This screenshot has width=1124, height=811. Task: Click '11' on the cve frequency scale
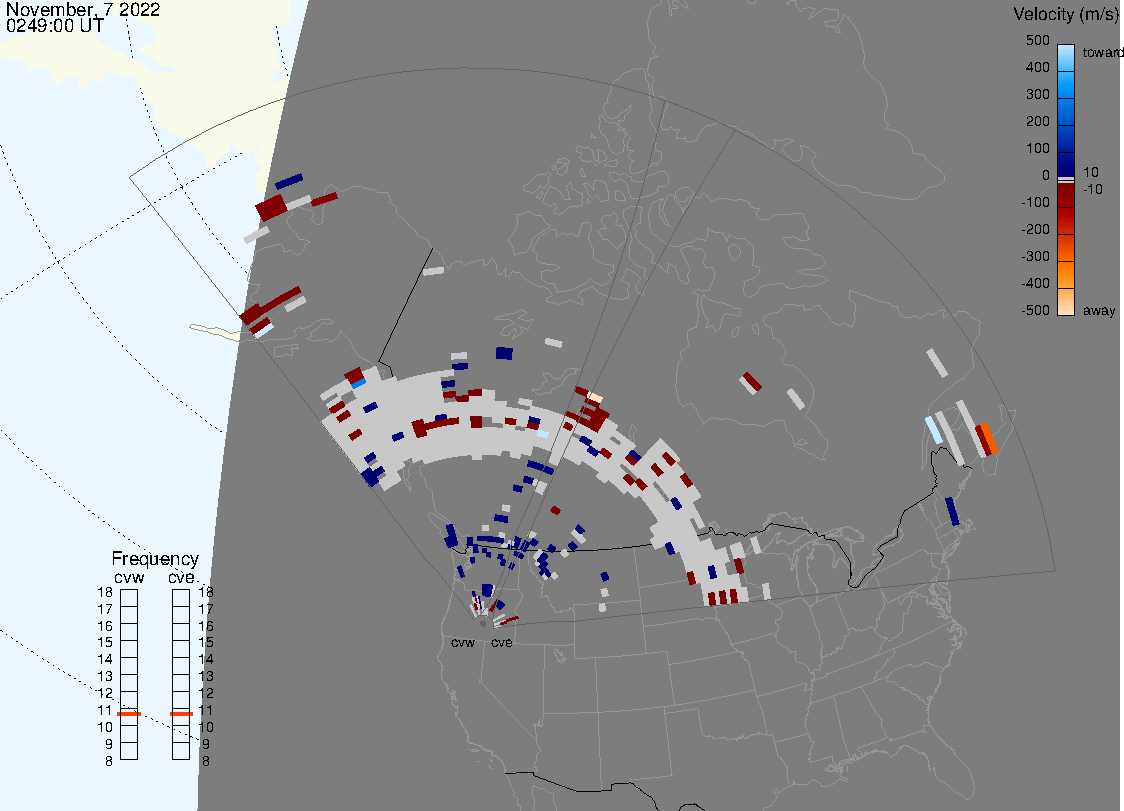click(x=206, y=711)
